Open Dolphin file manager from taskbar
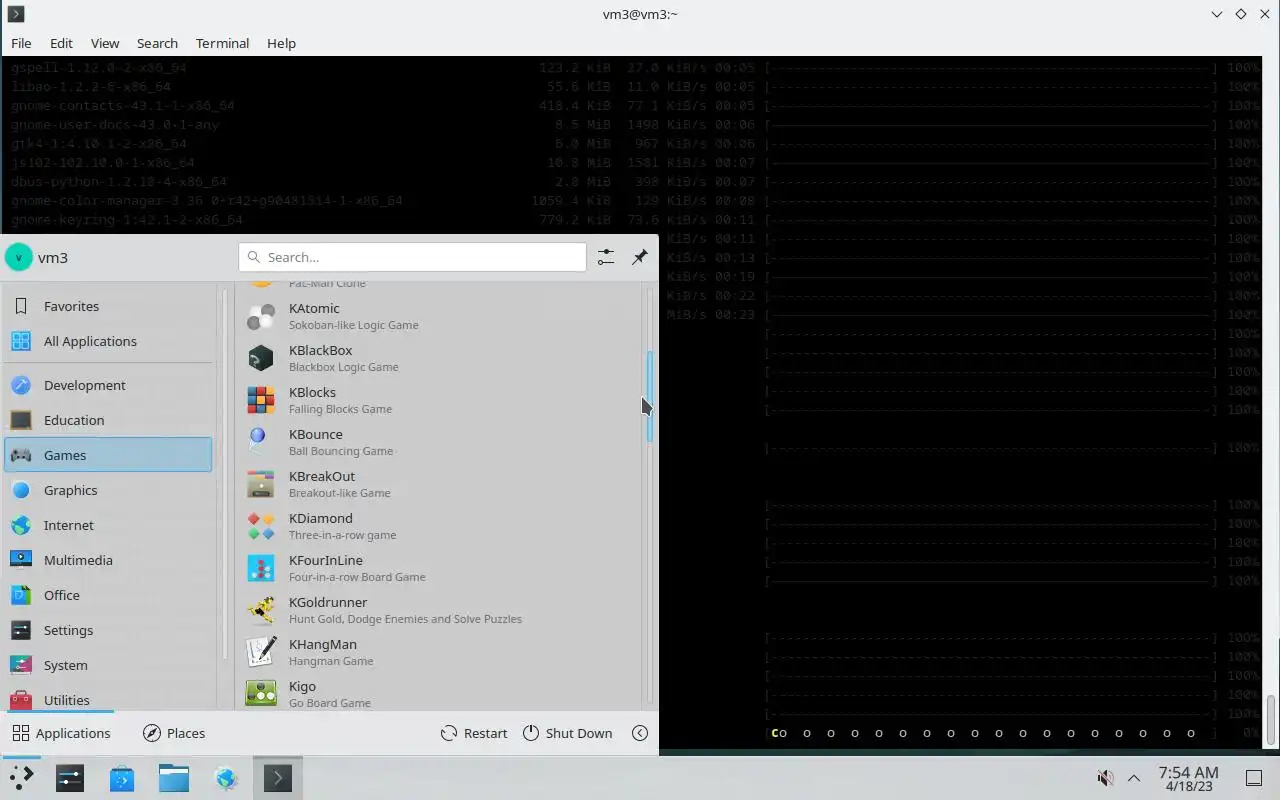Image resolution: width=1280 pixels, height=800 pixels. [174, 778]
